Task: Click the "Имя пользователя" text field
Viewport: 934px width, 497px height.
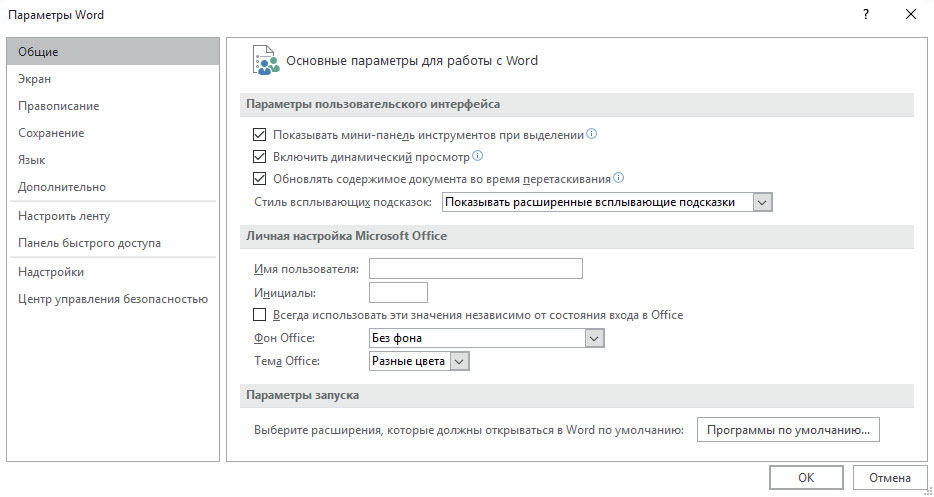Action: point(476,268)
